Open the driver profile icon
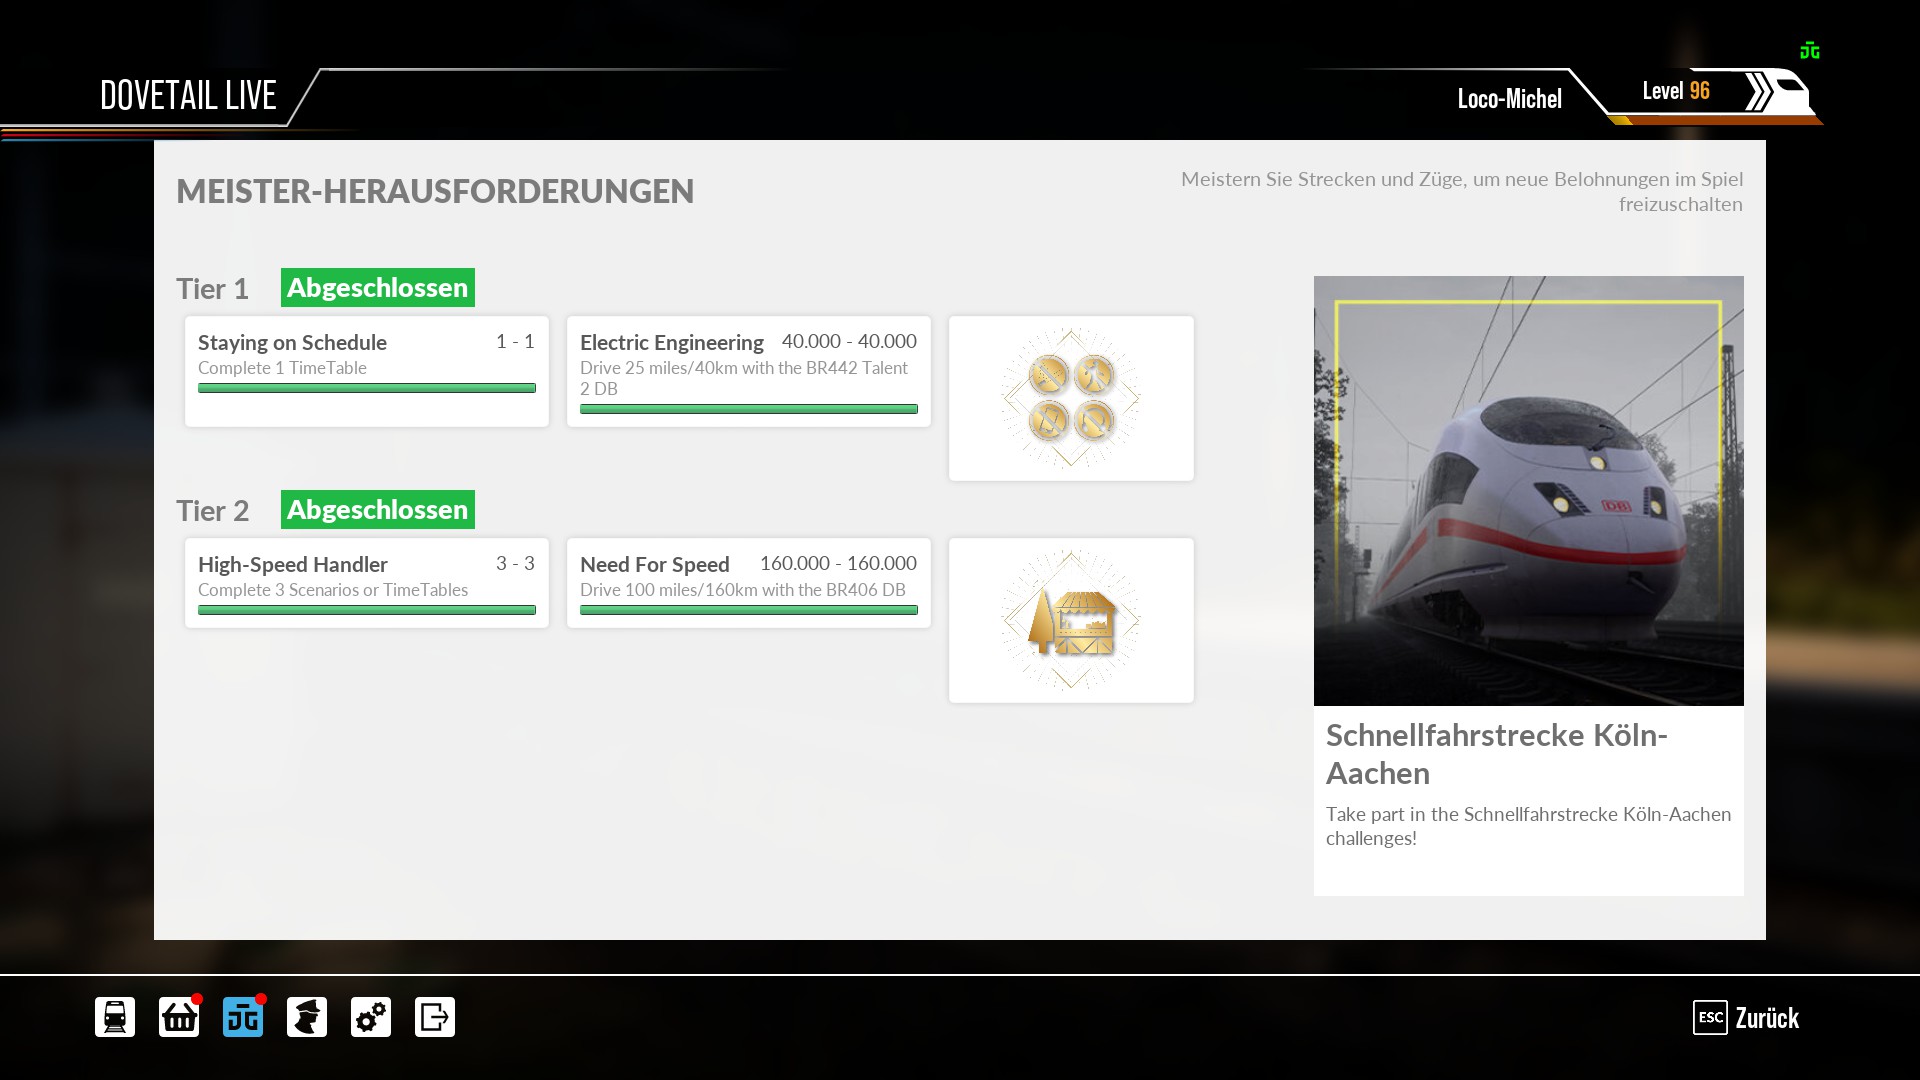Screen dimensions: 1920x1080 point(307,1017)
